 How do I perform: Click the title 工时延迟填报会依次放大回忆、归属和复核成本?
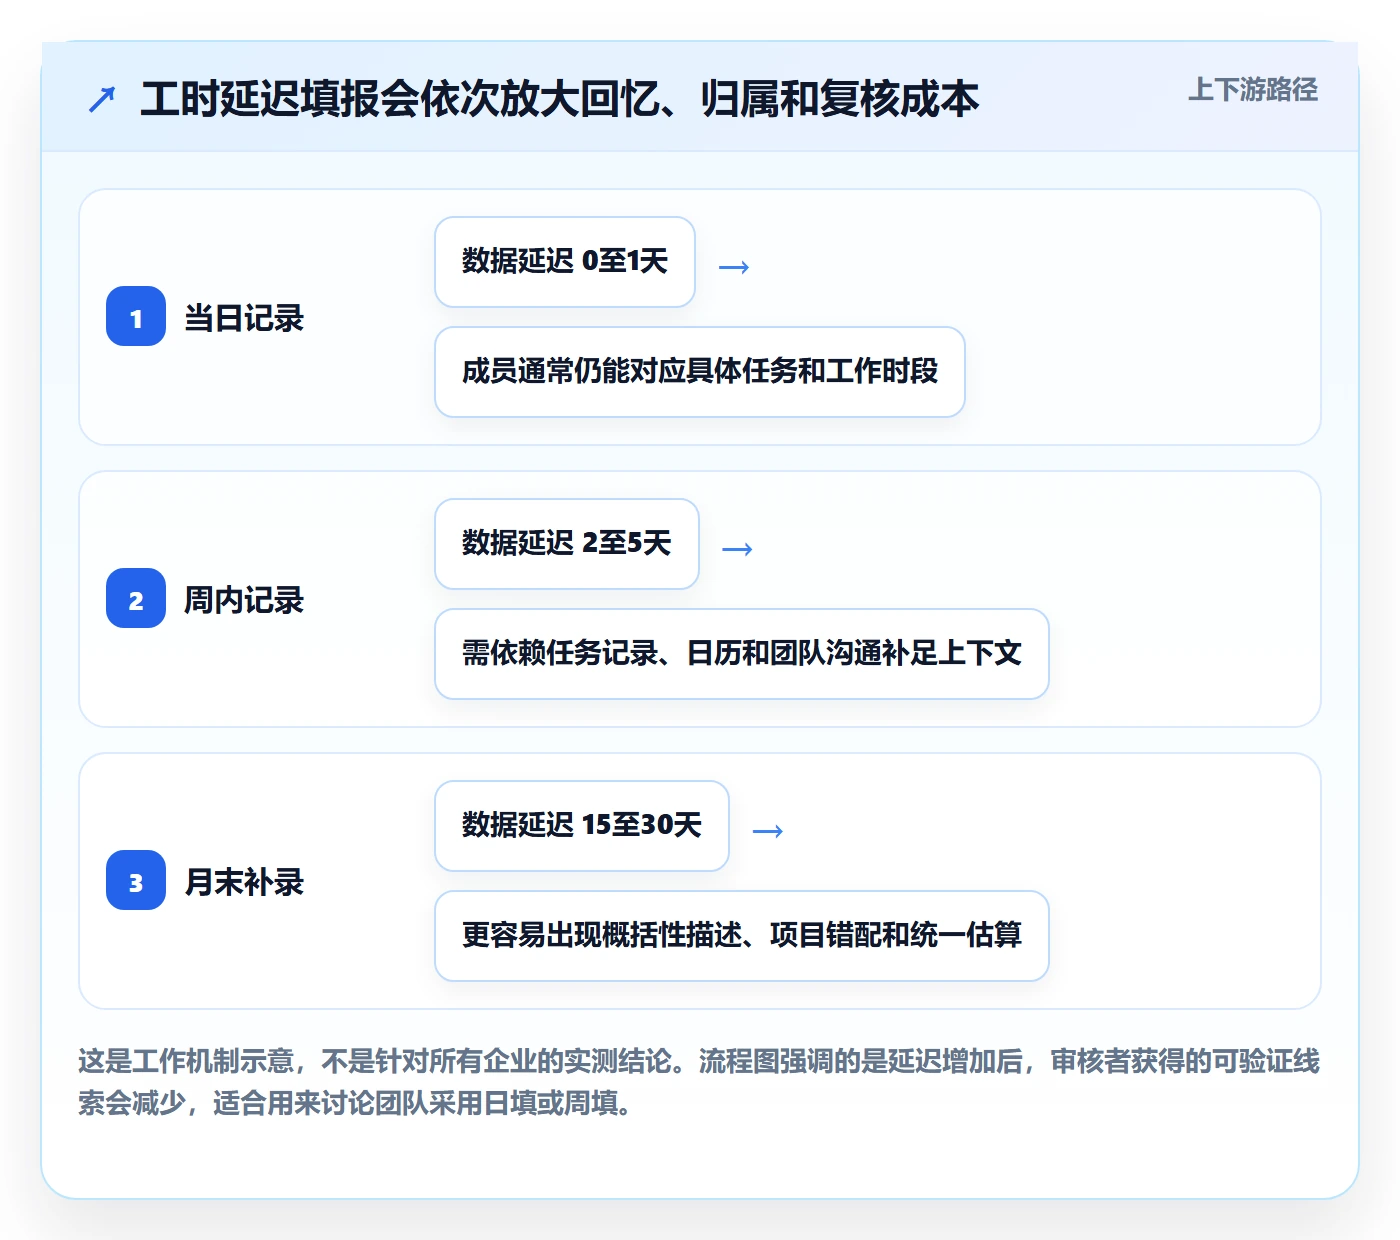pyautogui.click(x=559, y=99)
